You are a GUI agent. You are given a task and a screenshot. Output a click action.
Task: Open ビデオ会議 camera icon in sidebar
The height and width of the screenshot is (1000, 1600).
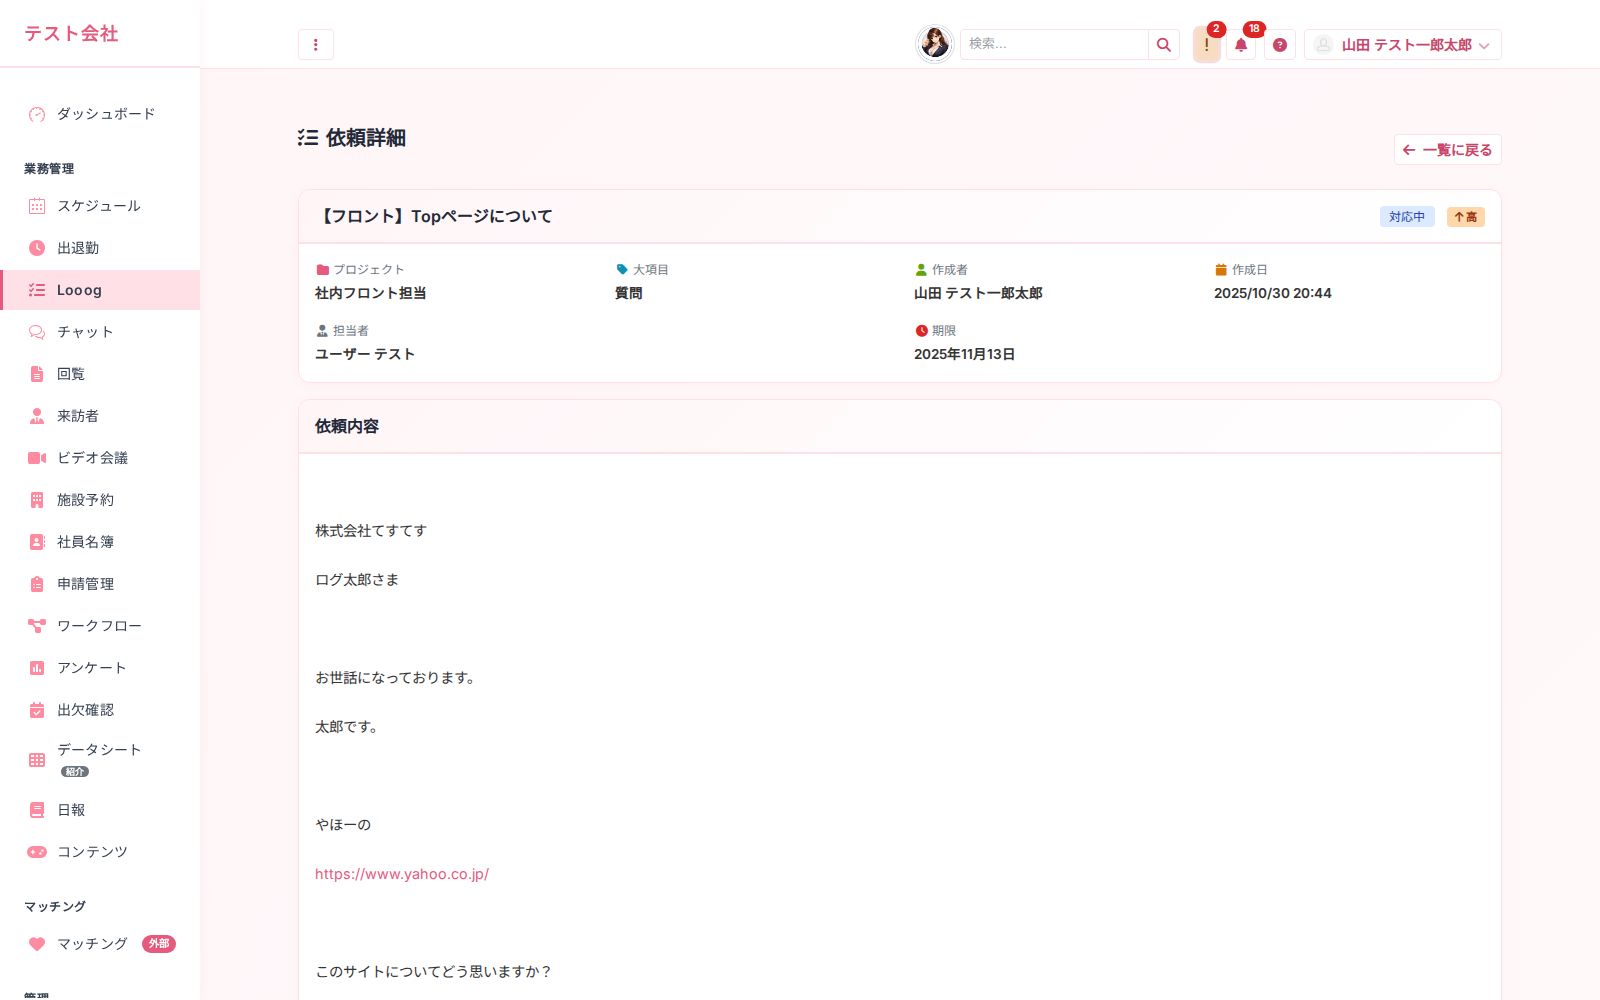tap(37, 458)
